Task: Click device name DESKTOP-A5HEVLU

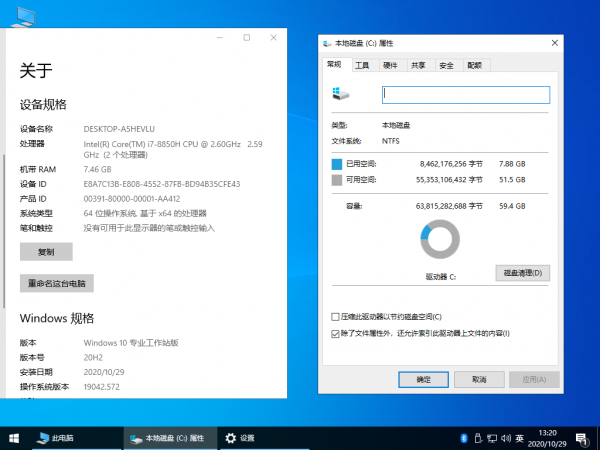Action: [119, 129]
